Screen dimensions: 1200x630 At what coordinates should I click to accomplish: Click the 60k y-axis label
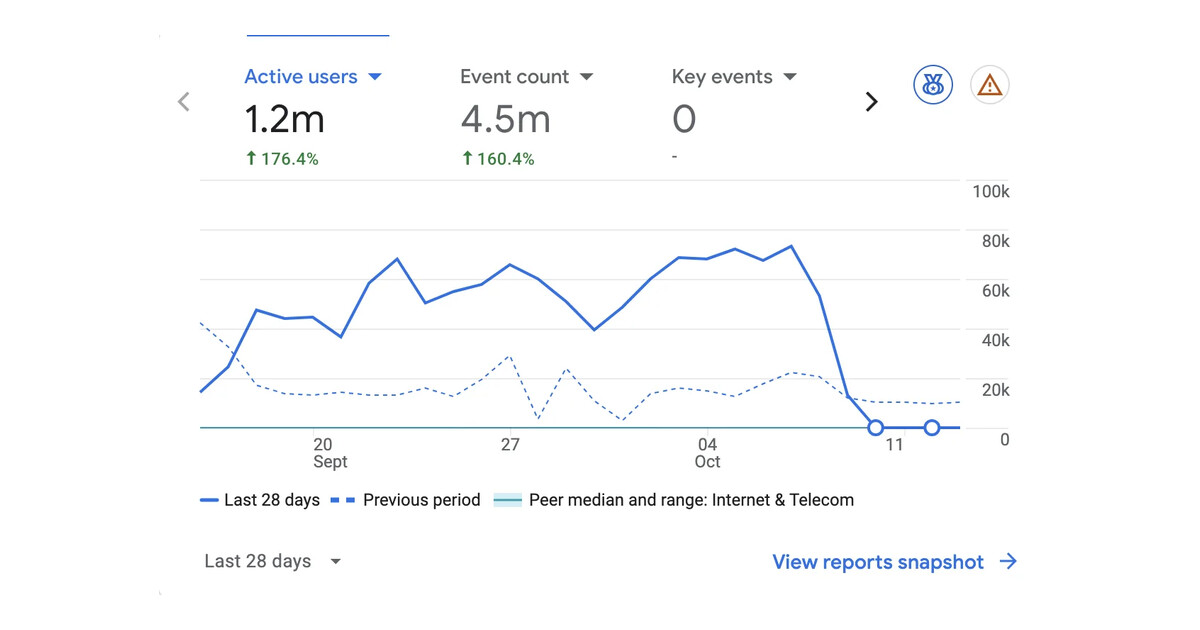point(995,291)
